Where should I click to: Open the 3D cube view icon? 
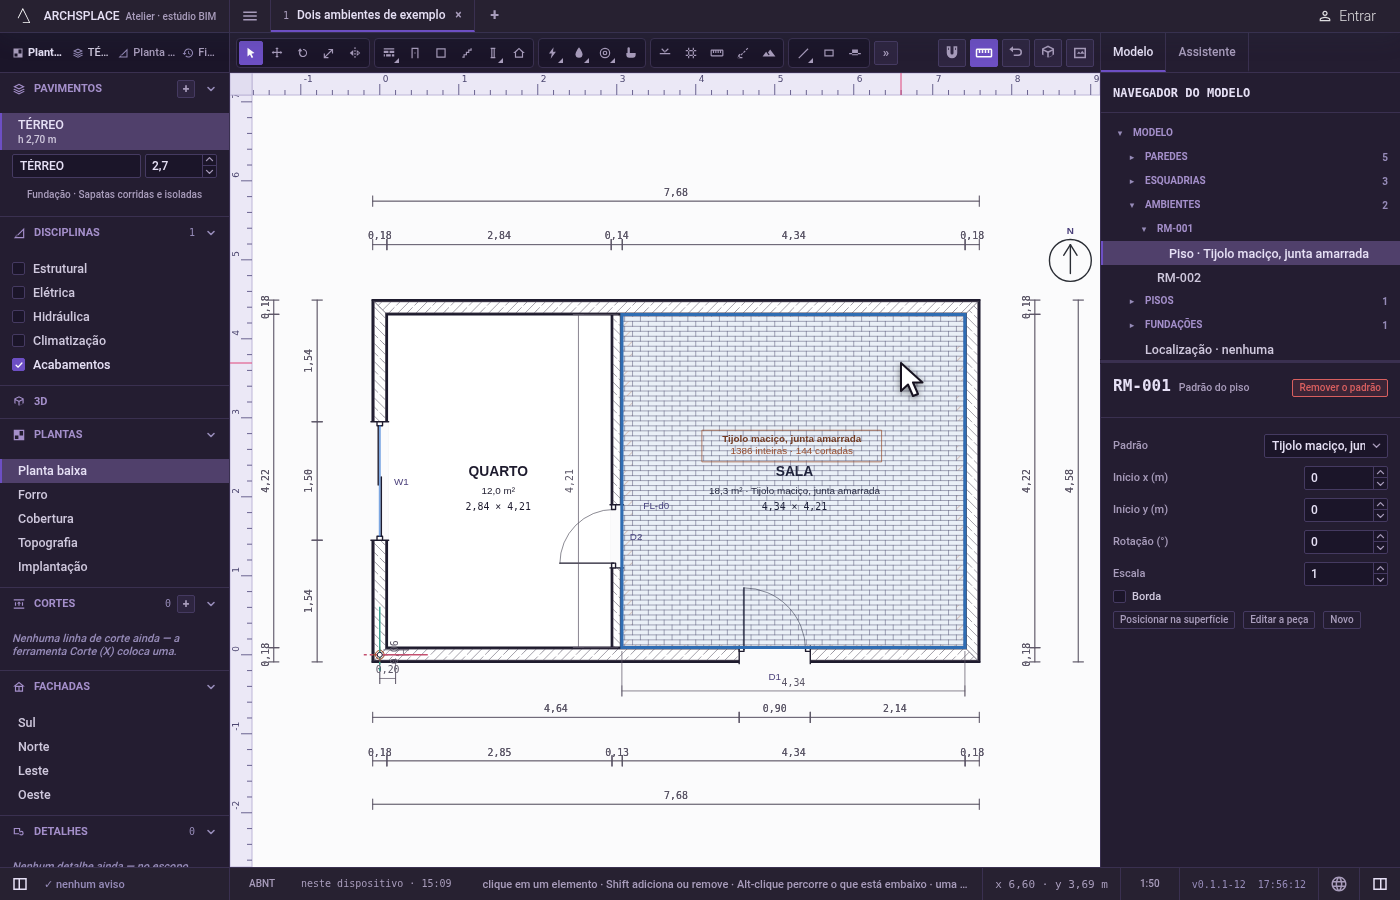(1048, 52)
